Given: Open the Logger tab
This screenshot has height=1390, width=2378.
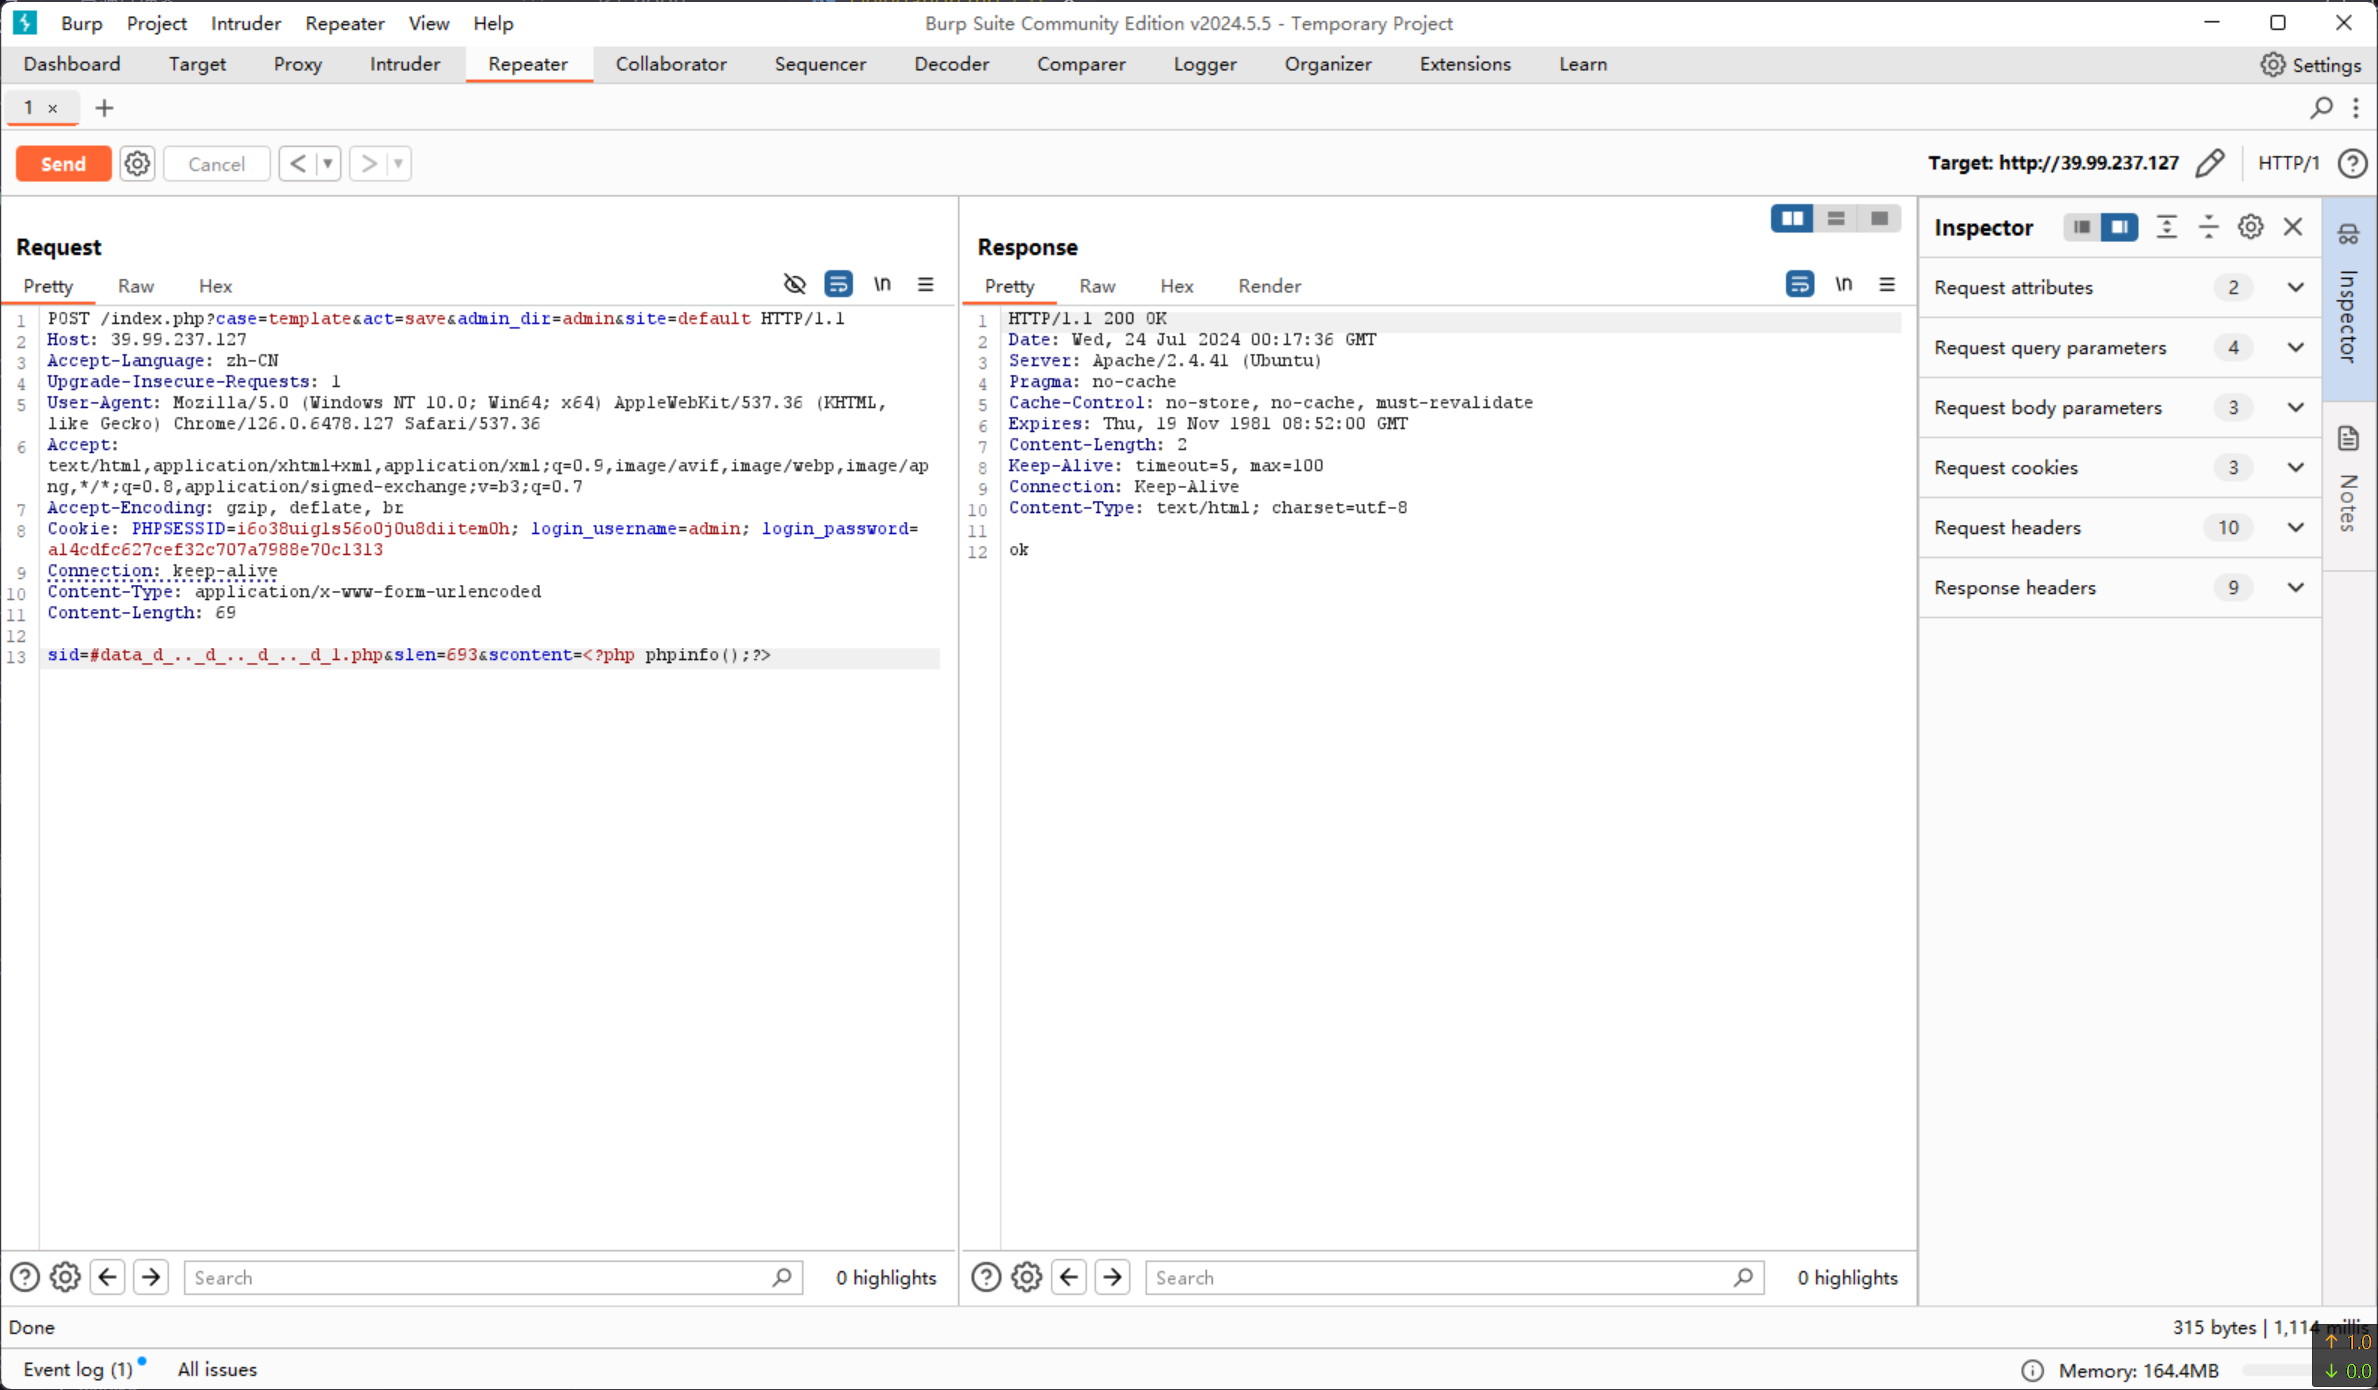Looking at the screenshot, I should click(1204, 64).
